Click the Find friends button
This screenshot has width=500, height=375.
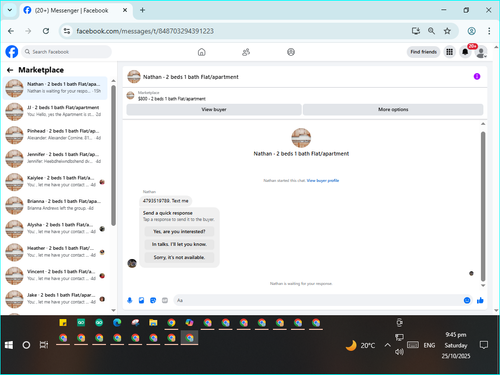(423, 52)
